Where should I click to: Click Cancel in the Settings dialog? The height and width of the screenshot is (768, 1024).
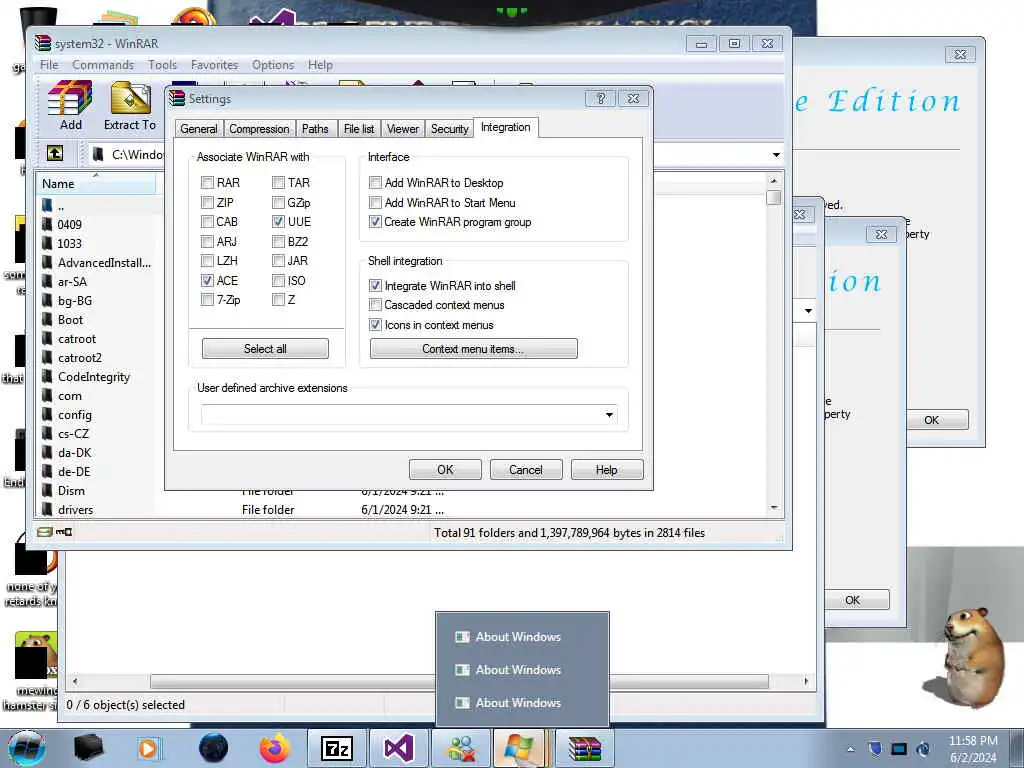(x=526, y=470)
